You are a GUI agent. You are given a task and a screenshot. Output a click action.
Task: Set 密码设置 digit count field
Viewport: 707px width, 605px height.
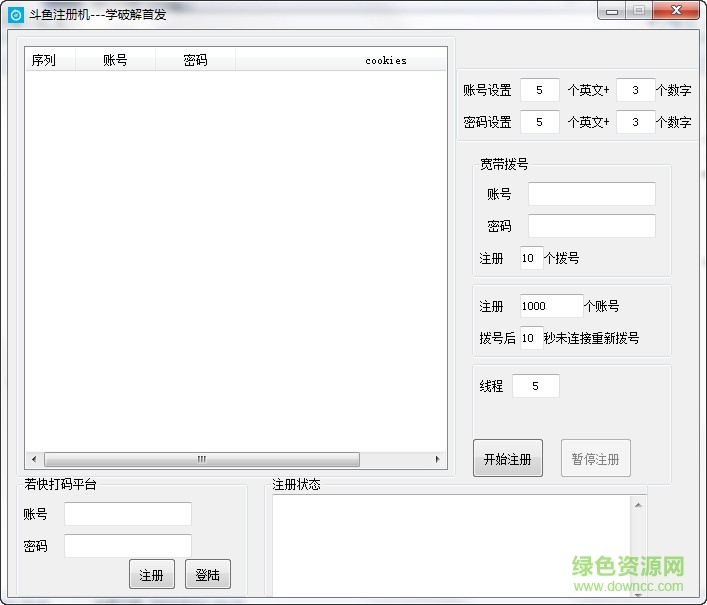point(635,122)
